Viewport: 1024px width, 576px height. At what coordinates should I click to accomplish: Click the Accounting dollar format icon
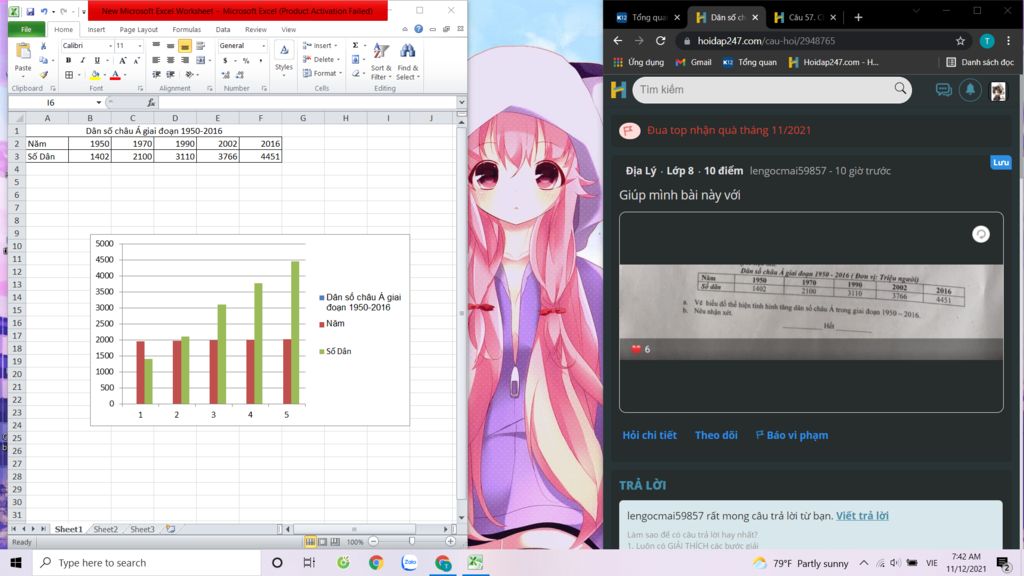(x=225, y=61)
